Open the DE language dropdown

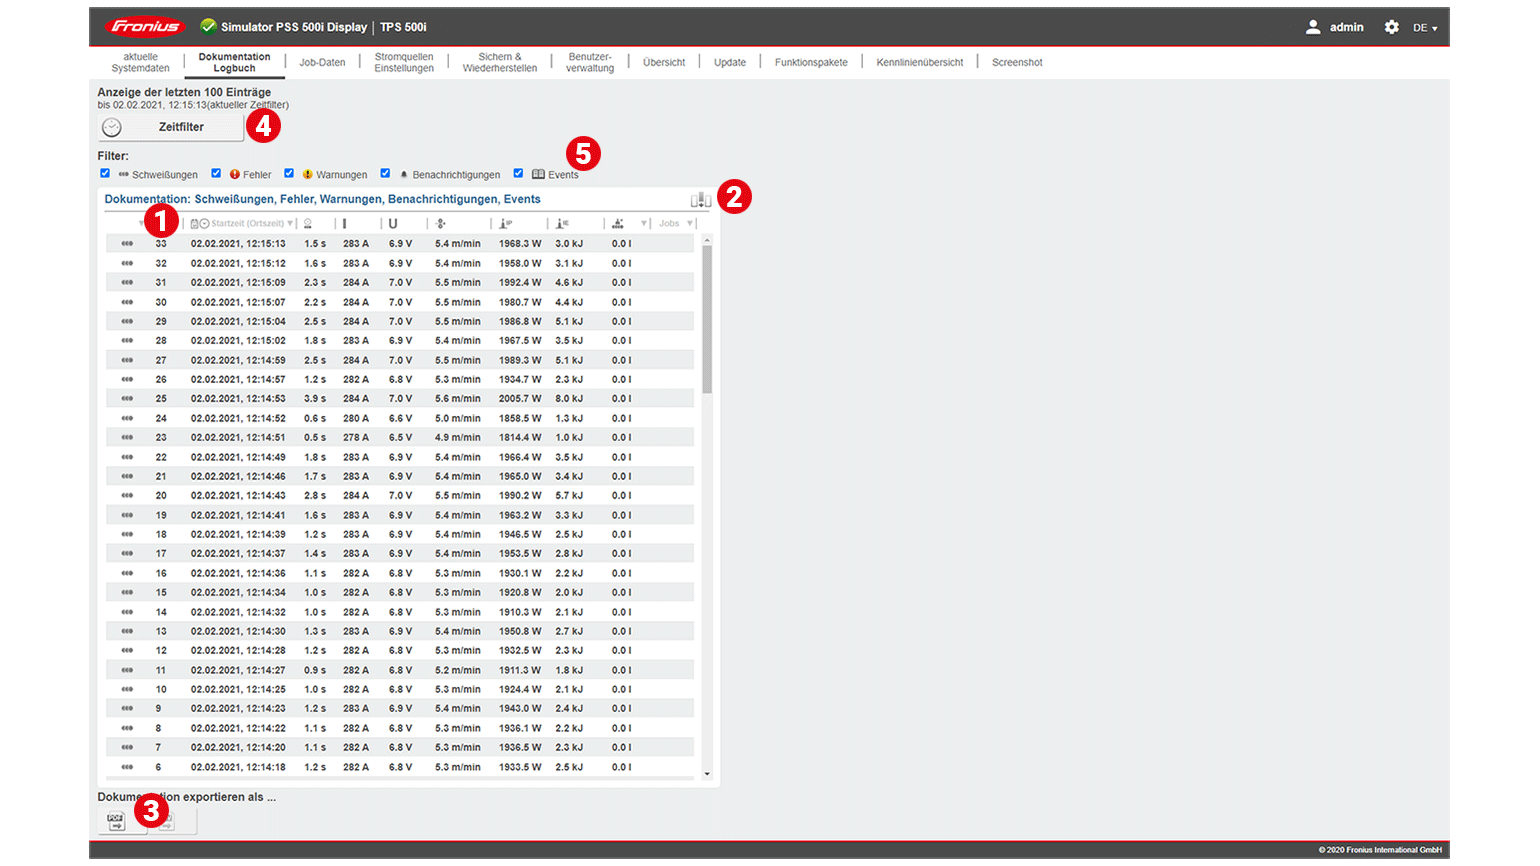pos(1424,28)
